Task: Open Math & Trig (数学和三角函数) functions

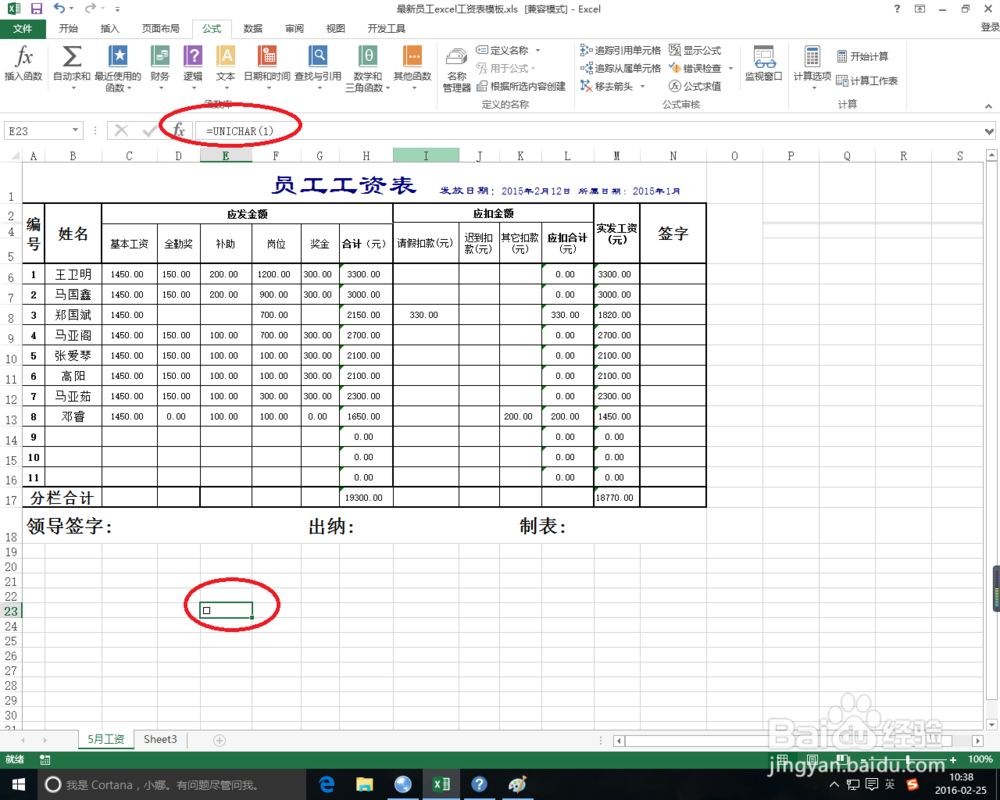Action: tap(367, 68)
